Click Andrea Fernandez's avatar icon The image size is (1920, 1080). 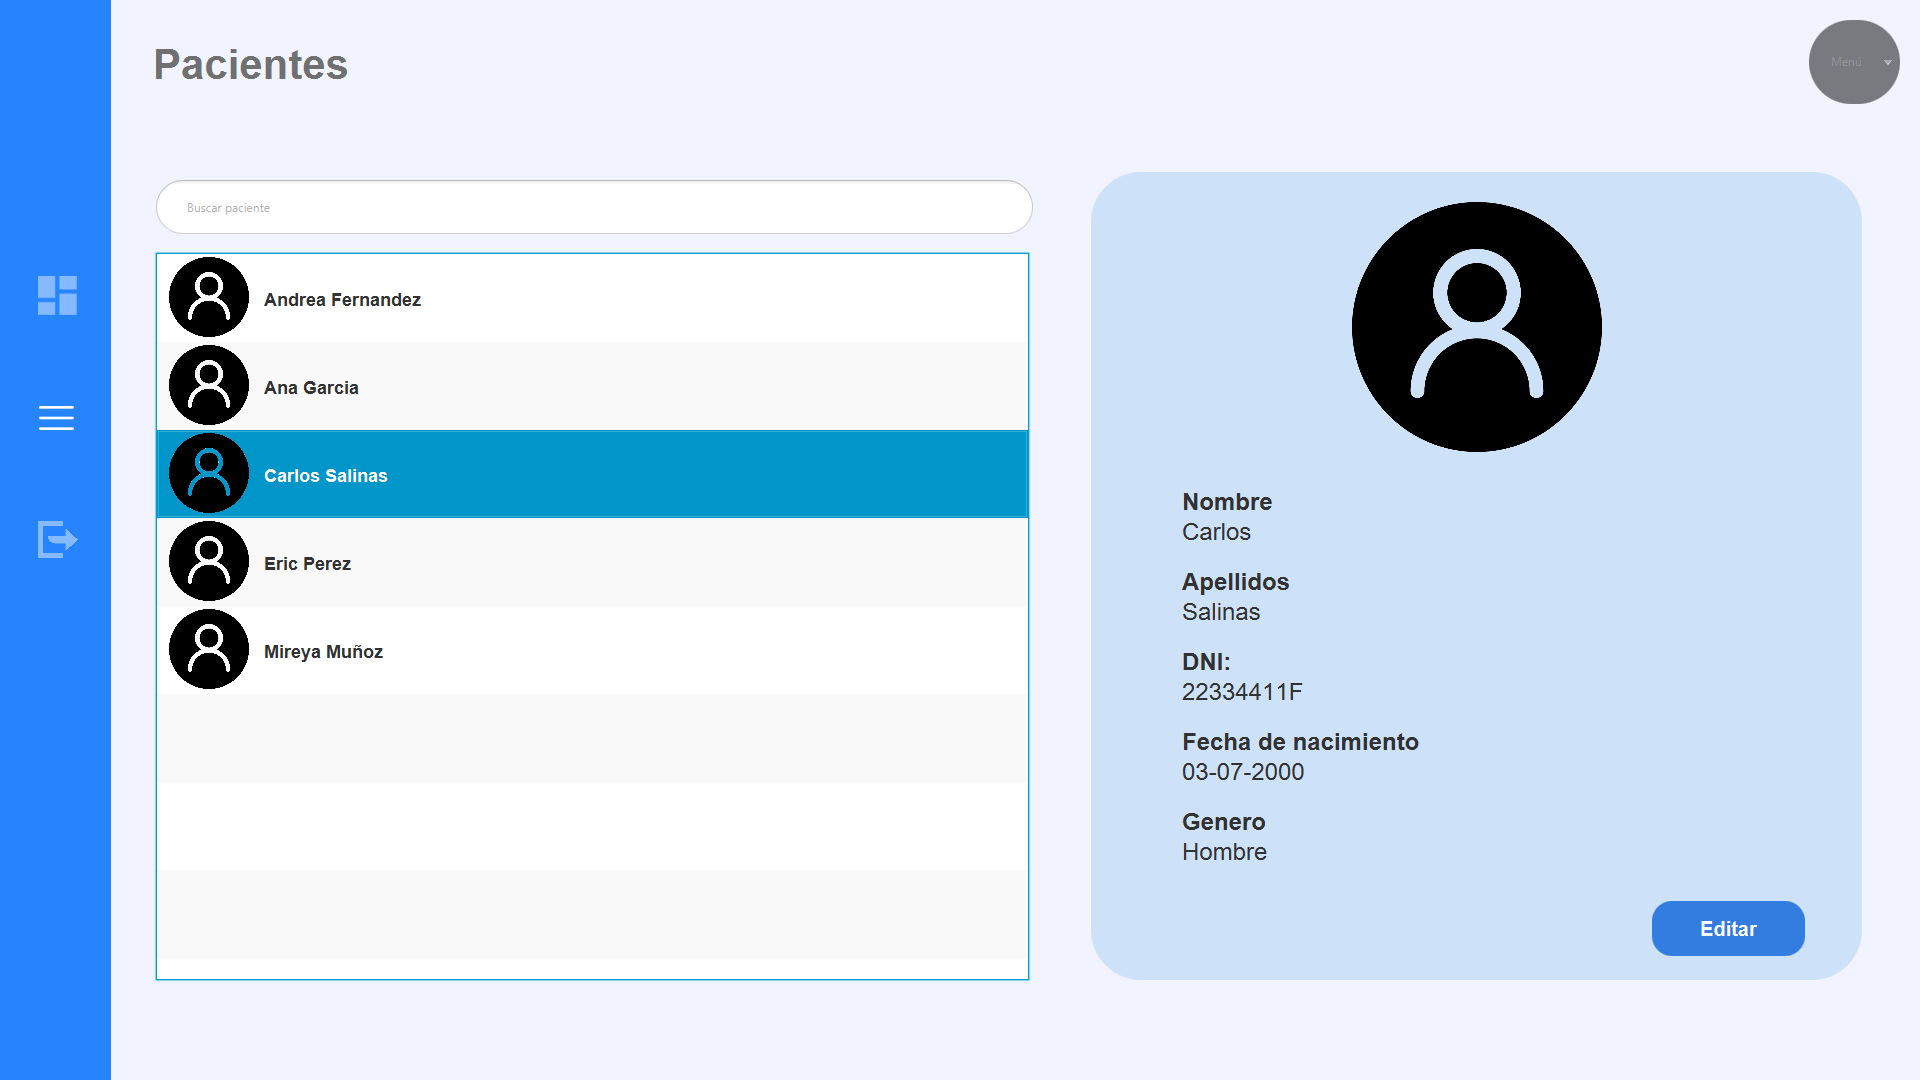pos(209,297)
